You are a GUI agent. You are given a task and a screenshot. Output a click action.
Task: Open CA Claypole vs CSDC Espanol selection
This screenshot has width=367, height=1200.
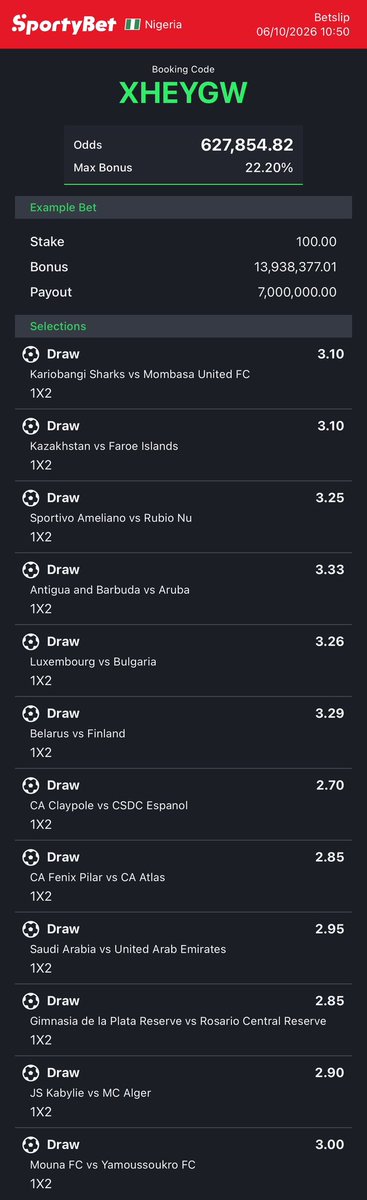[183, 805]
